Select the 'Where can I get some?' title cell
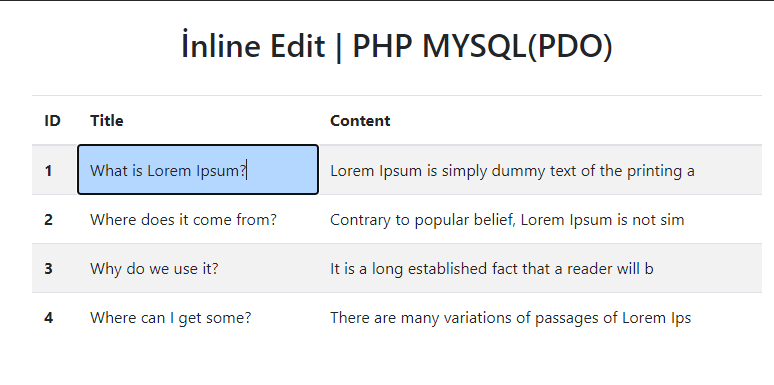The width and height of the screenshot is (774, 385). pos(198,317)
